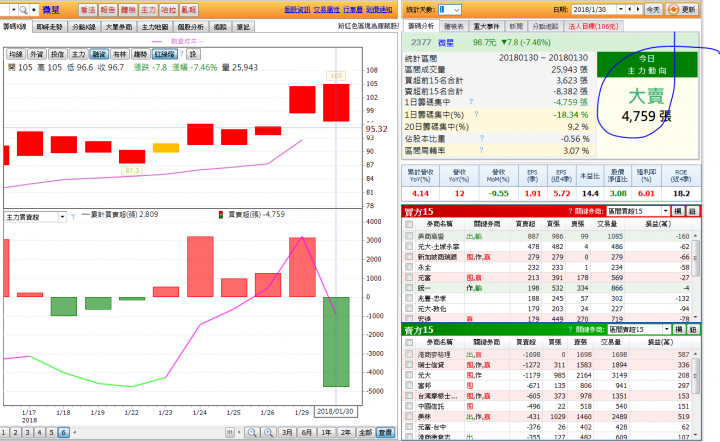
Task: Open the 交易屬性 link
Action: pos(326,10)
